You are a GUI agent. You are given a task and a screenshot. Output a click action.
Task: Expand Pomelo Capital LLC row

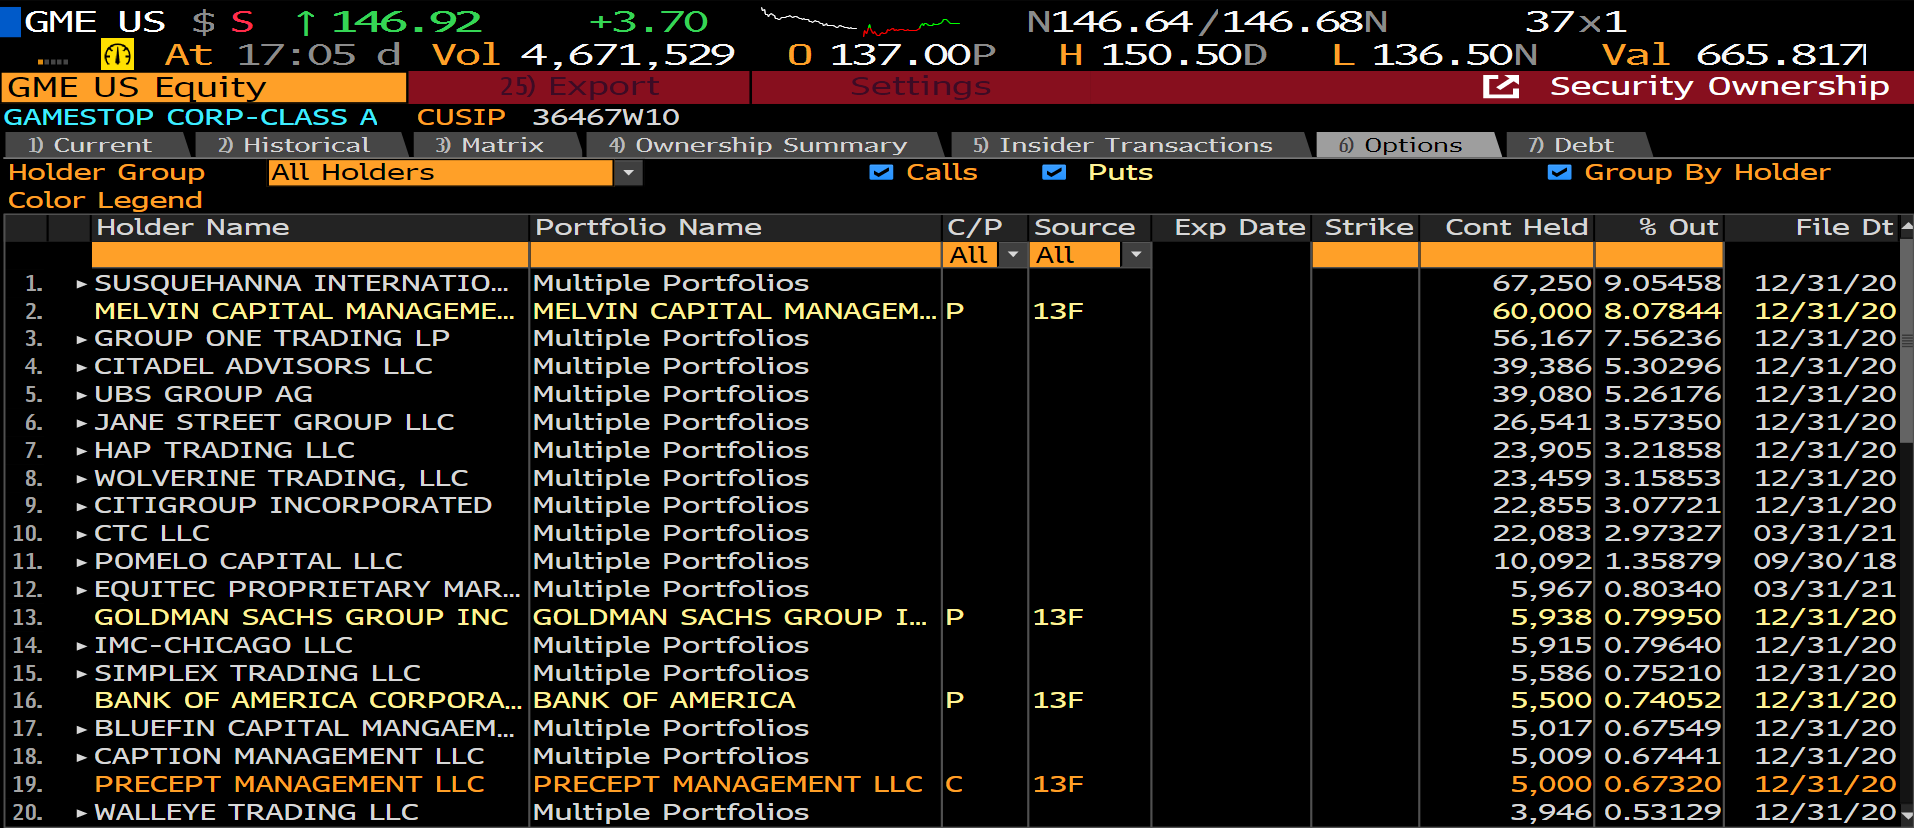click(82, 562)
